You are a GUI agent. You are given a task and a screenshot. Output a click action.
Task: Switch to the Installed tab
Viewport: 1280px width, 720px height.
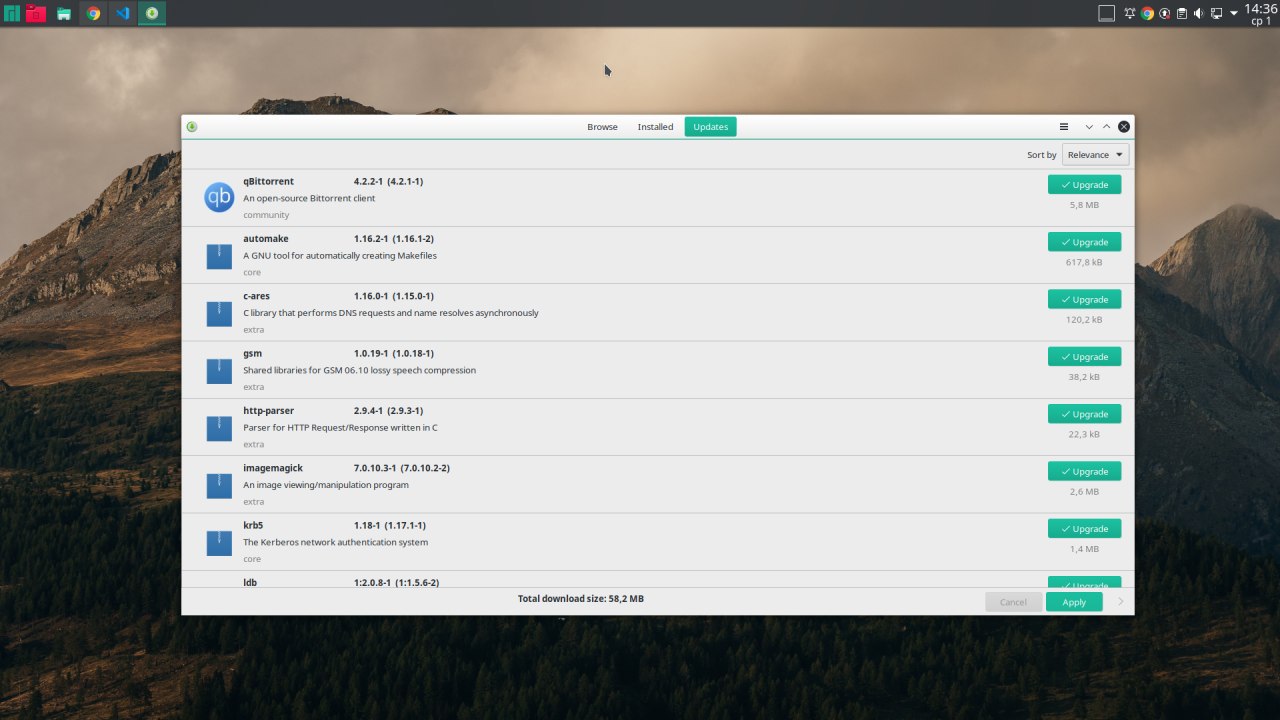point(655,127)
